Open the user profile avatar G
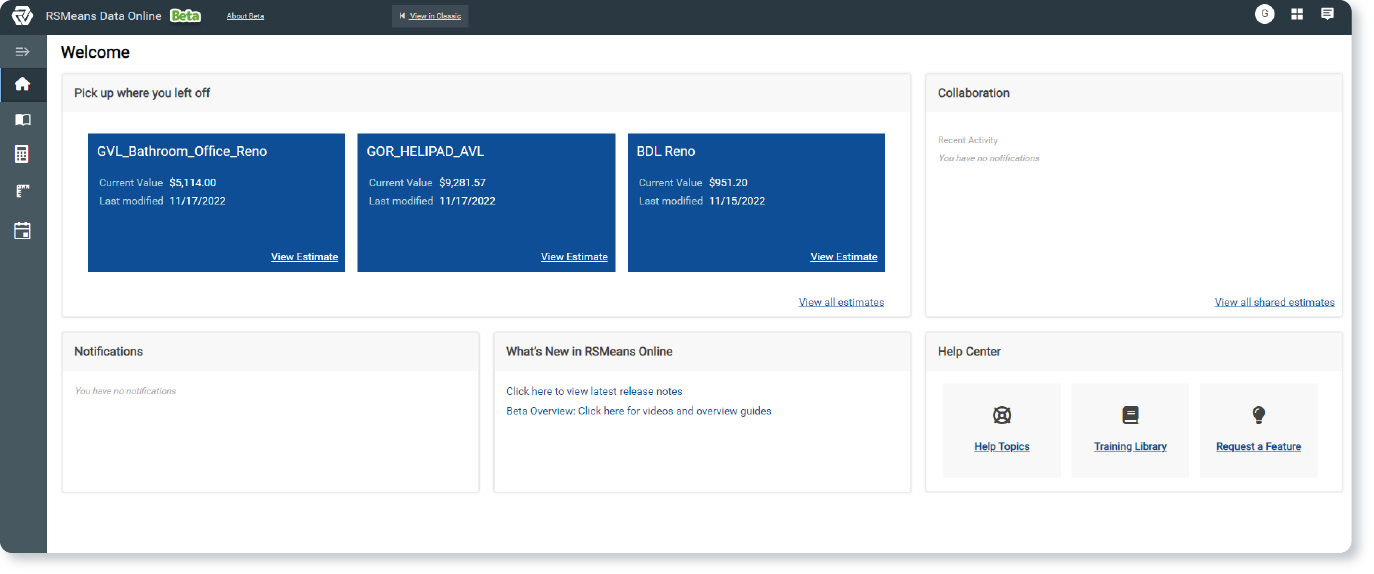Viewport: 1374px width, 574px height. pos(1265,14)
